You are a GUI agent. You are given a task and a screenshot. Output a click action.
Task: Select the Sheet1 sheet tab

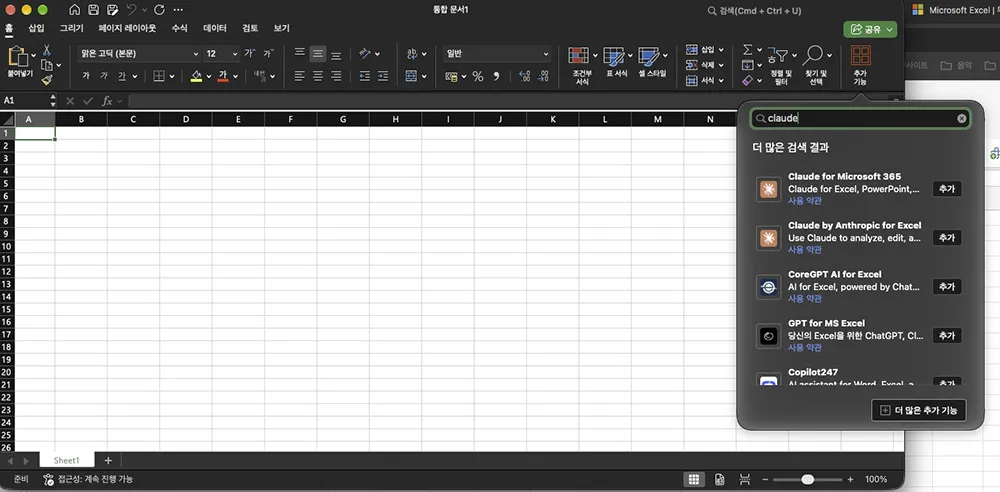tap(67, 460)
